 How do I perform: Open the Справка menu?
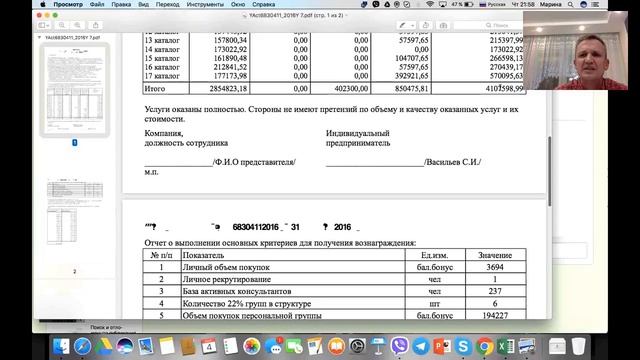tap(263, 4)
